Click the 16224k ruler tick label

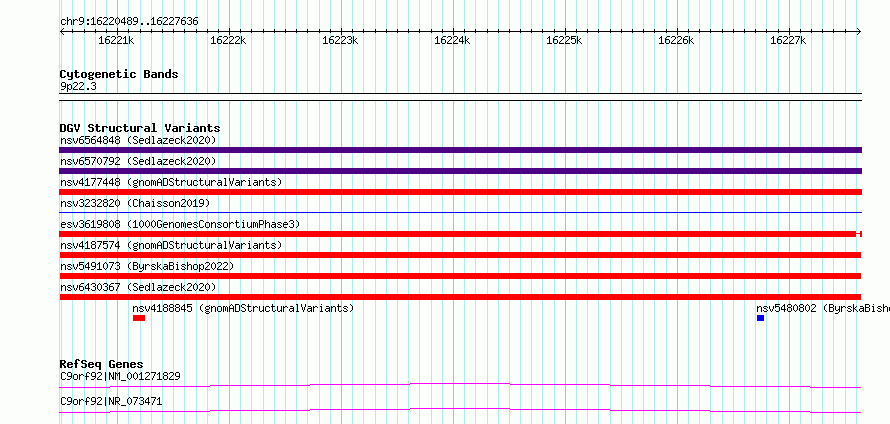point(452,40)
